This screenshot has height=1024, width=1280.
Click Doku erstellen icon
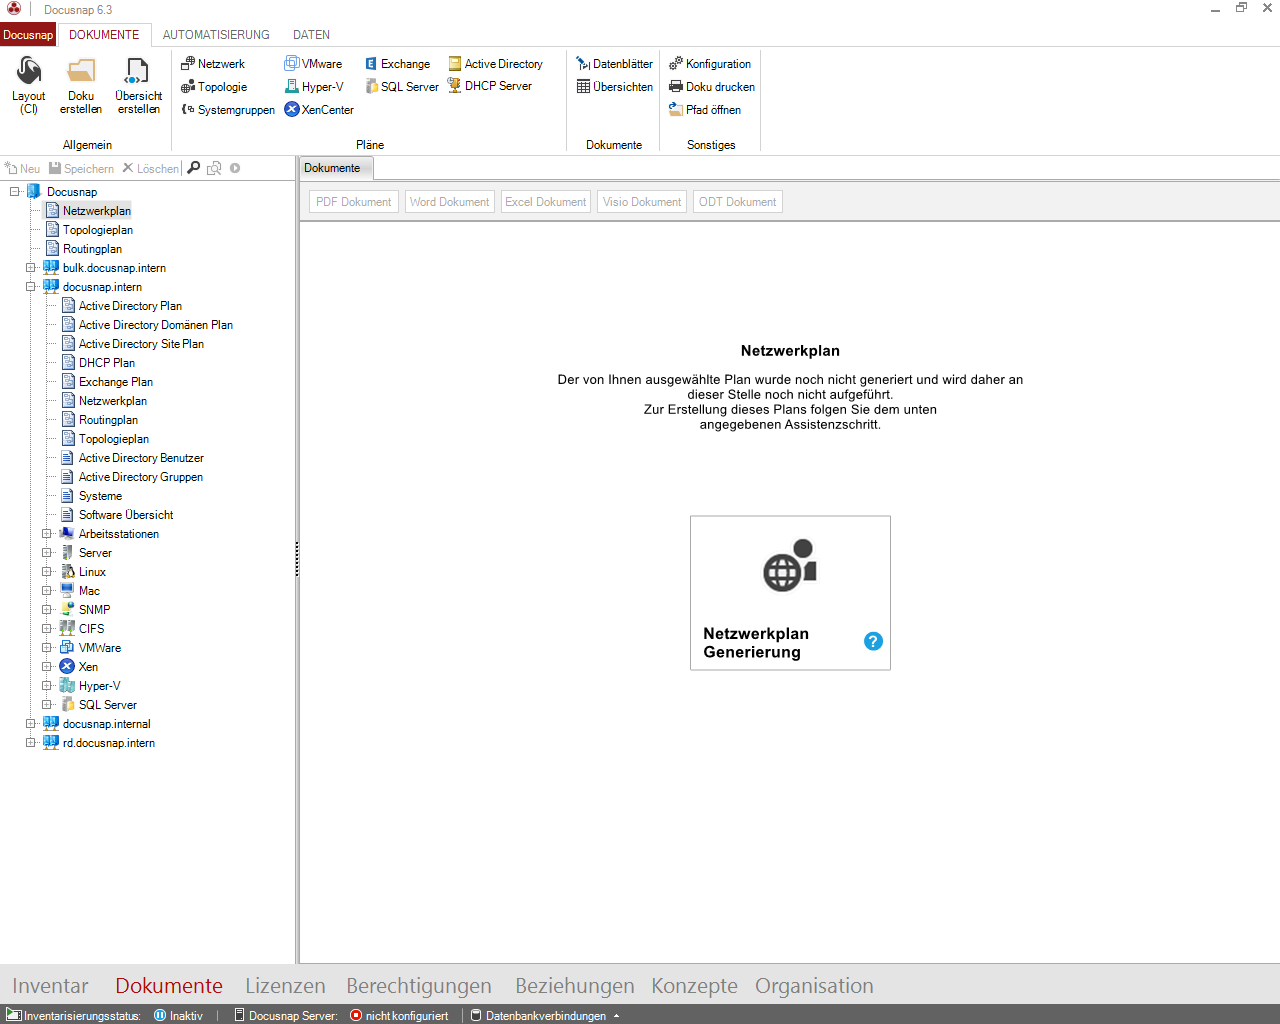[81, 86]
